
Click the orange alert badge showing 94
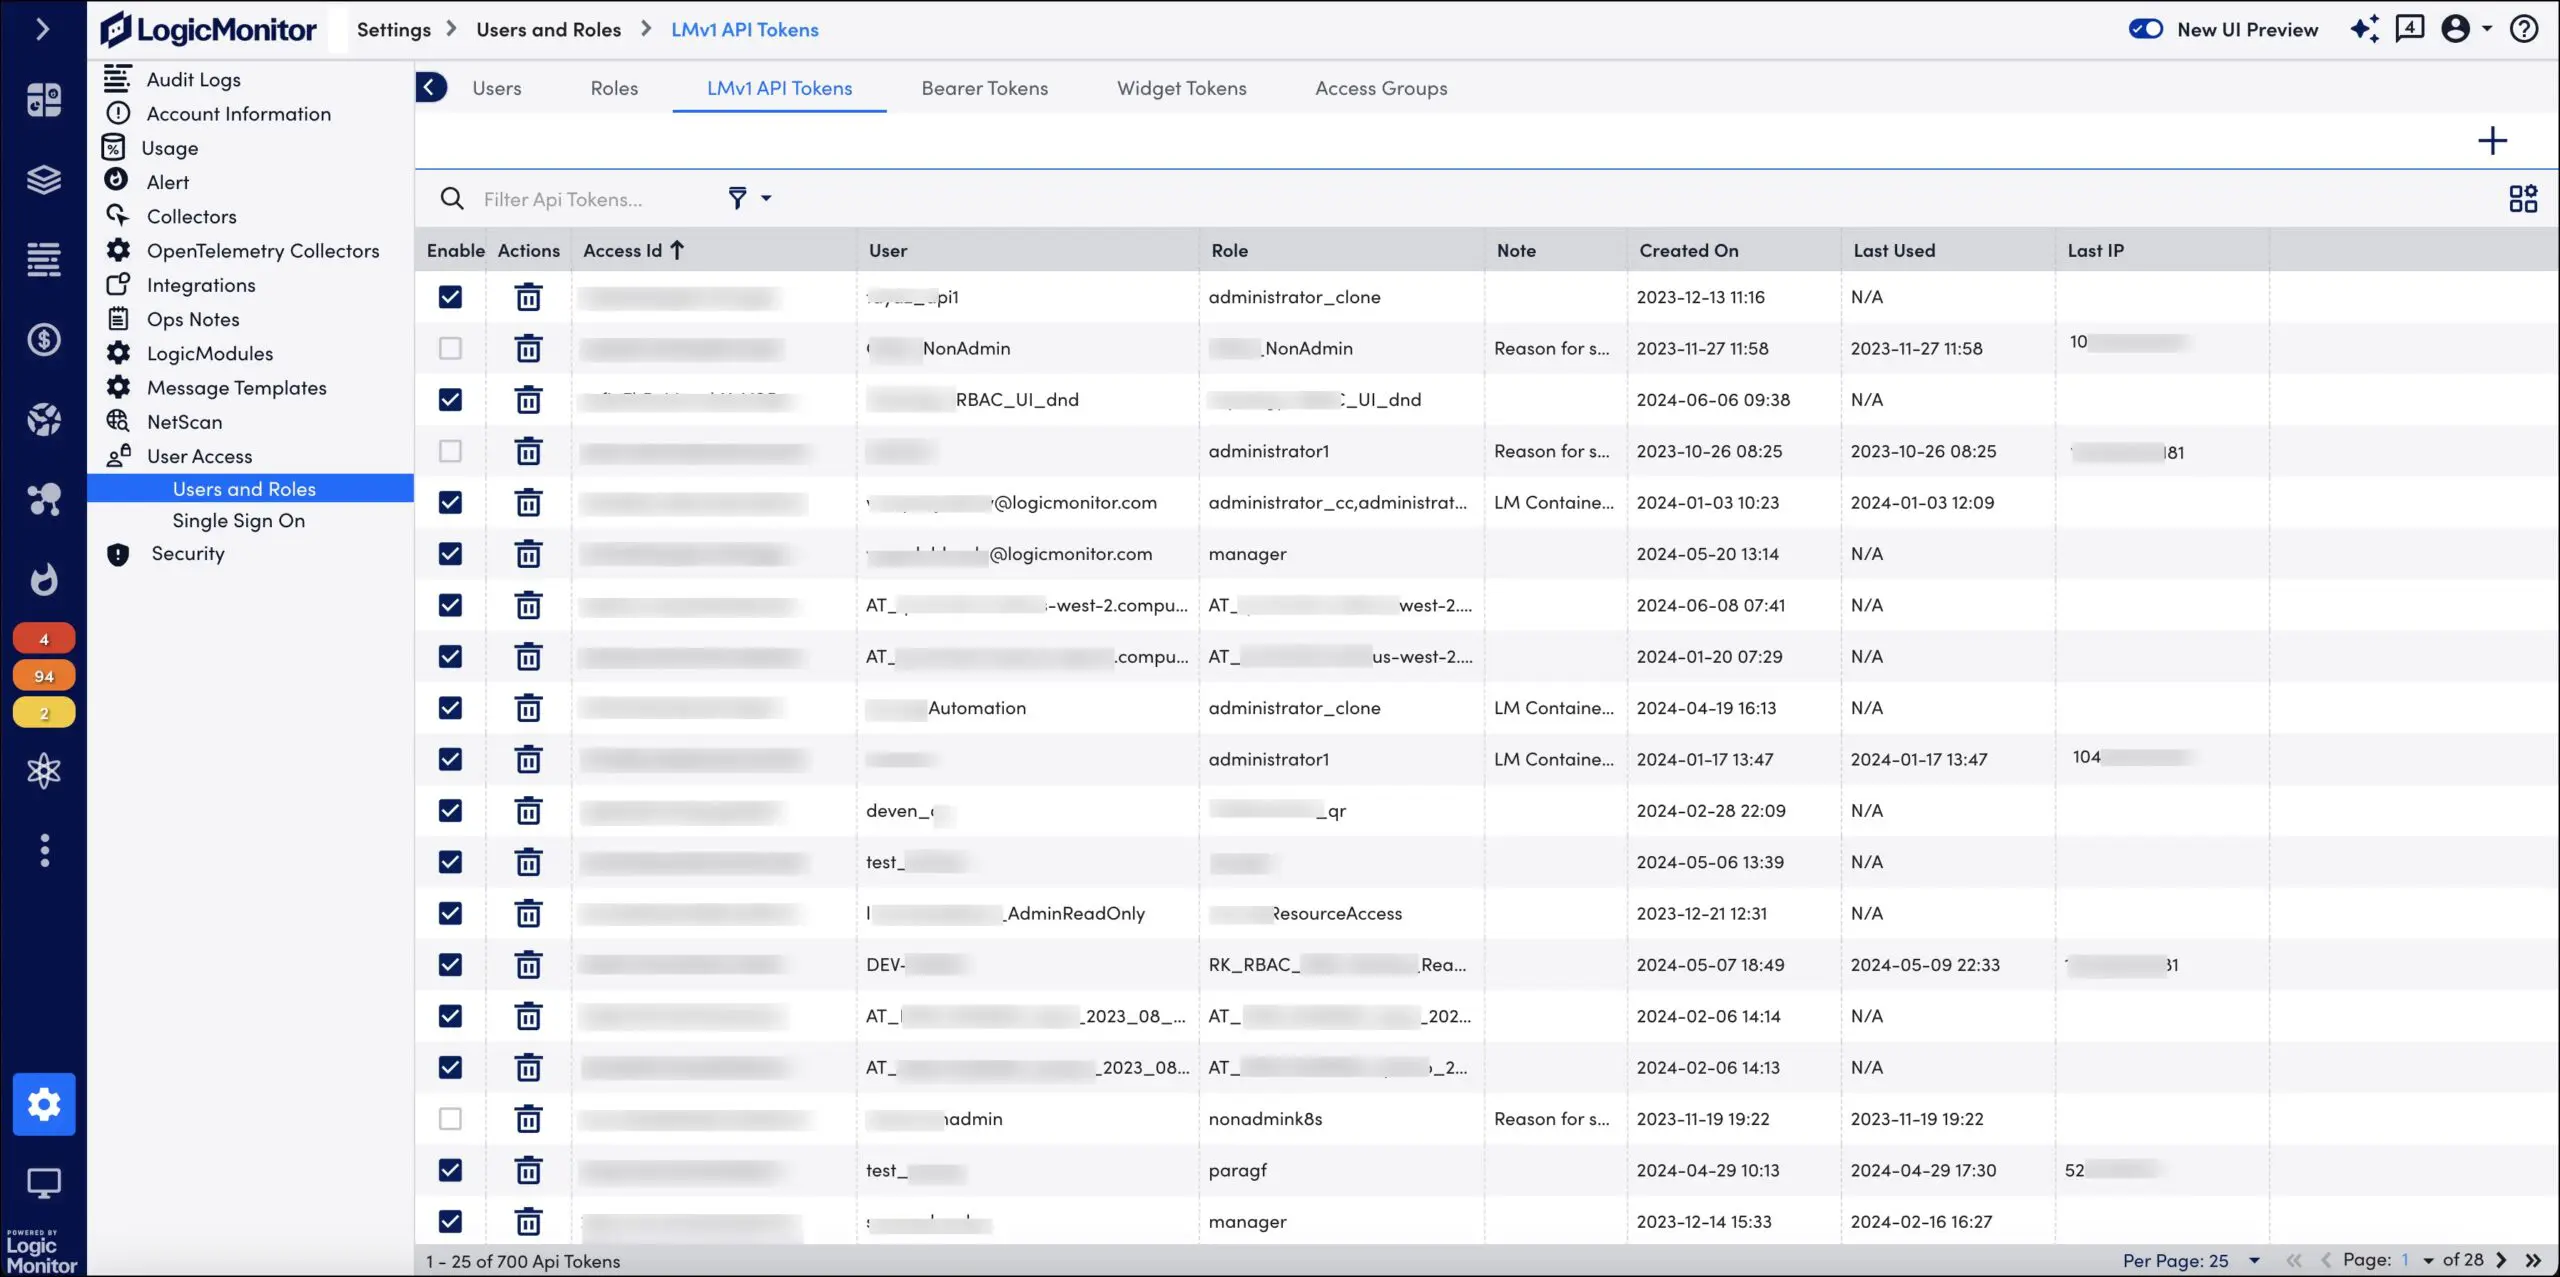(x=43, y=676)
